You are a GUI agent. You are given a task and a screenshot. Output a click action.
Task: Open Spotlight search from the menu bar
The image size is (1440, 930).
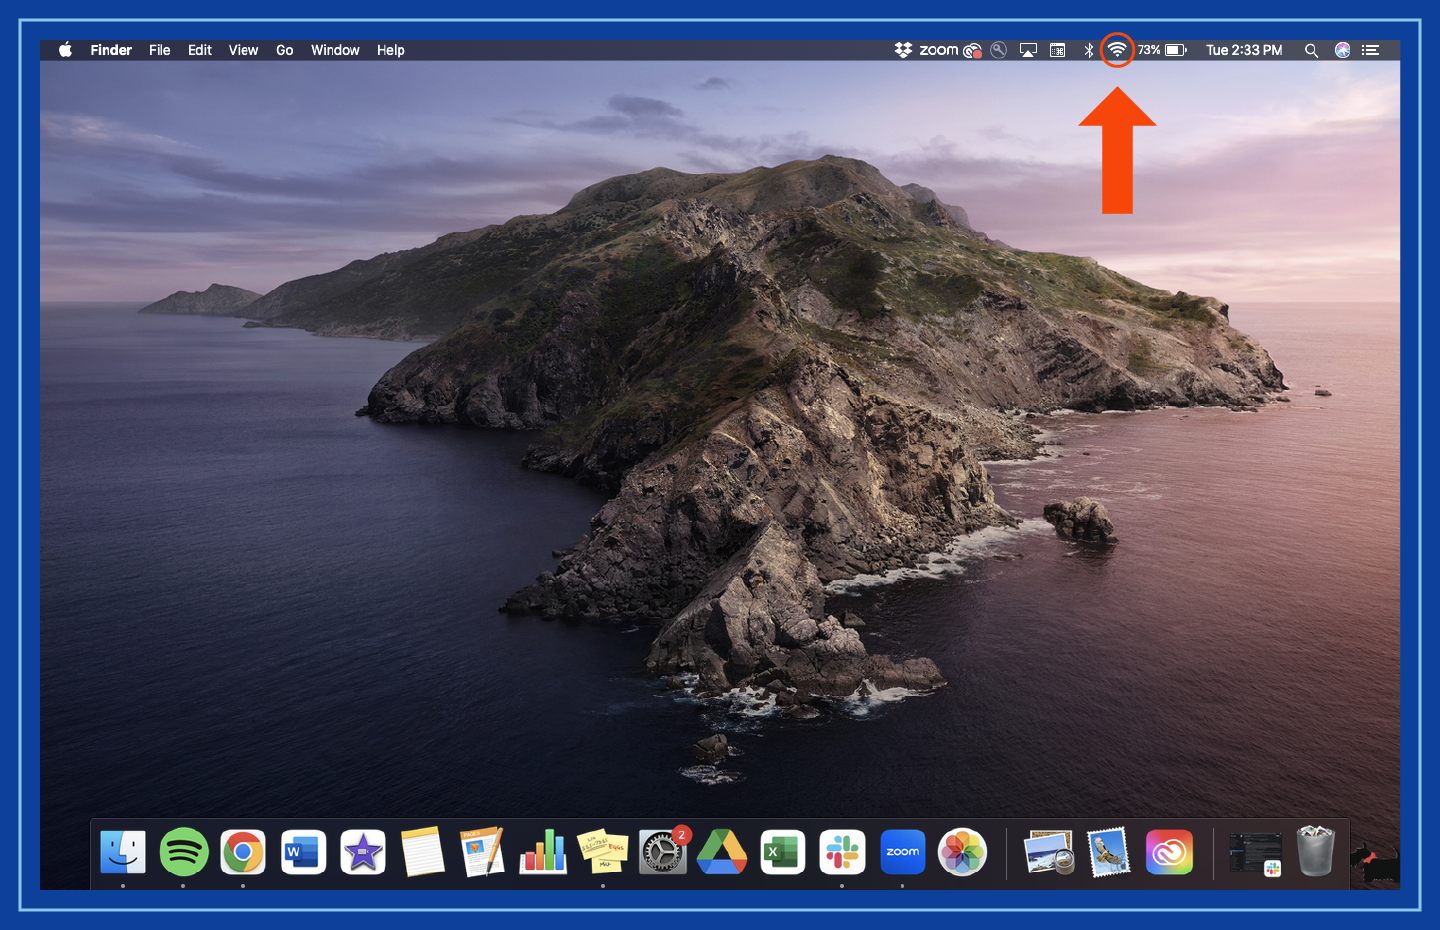[x=1311, y=49]
